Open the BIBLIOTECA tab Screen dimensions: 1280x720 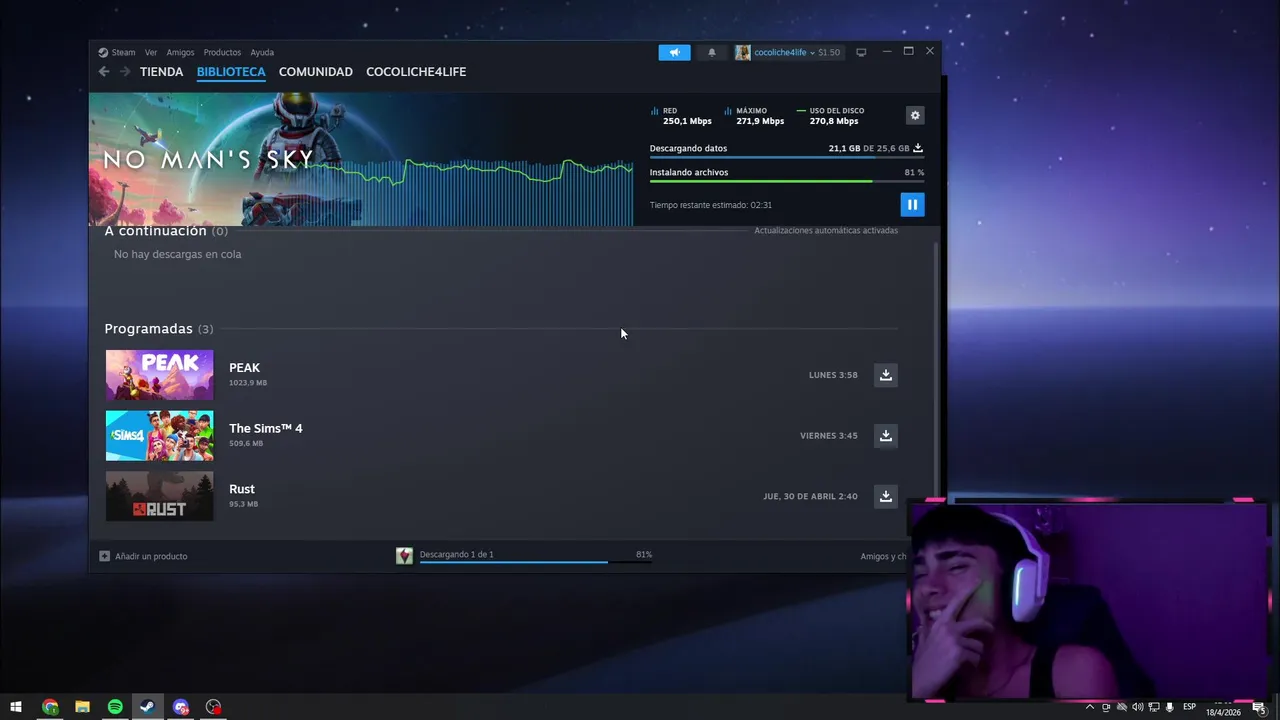click(x=231, y=72)
